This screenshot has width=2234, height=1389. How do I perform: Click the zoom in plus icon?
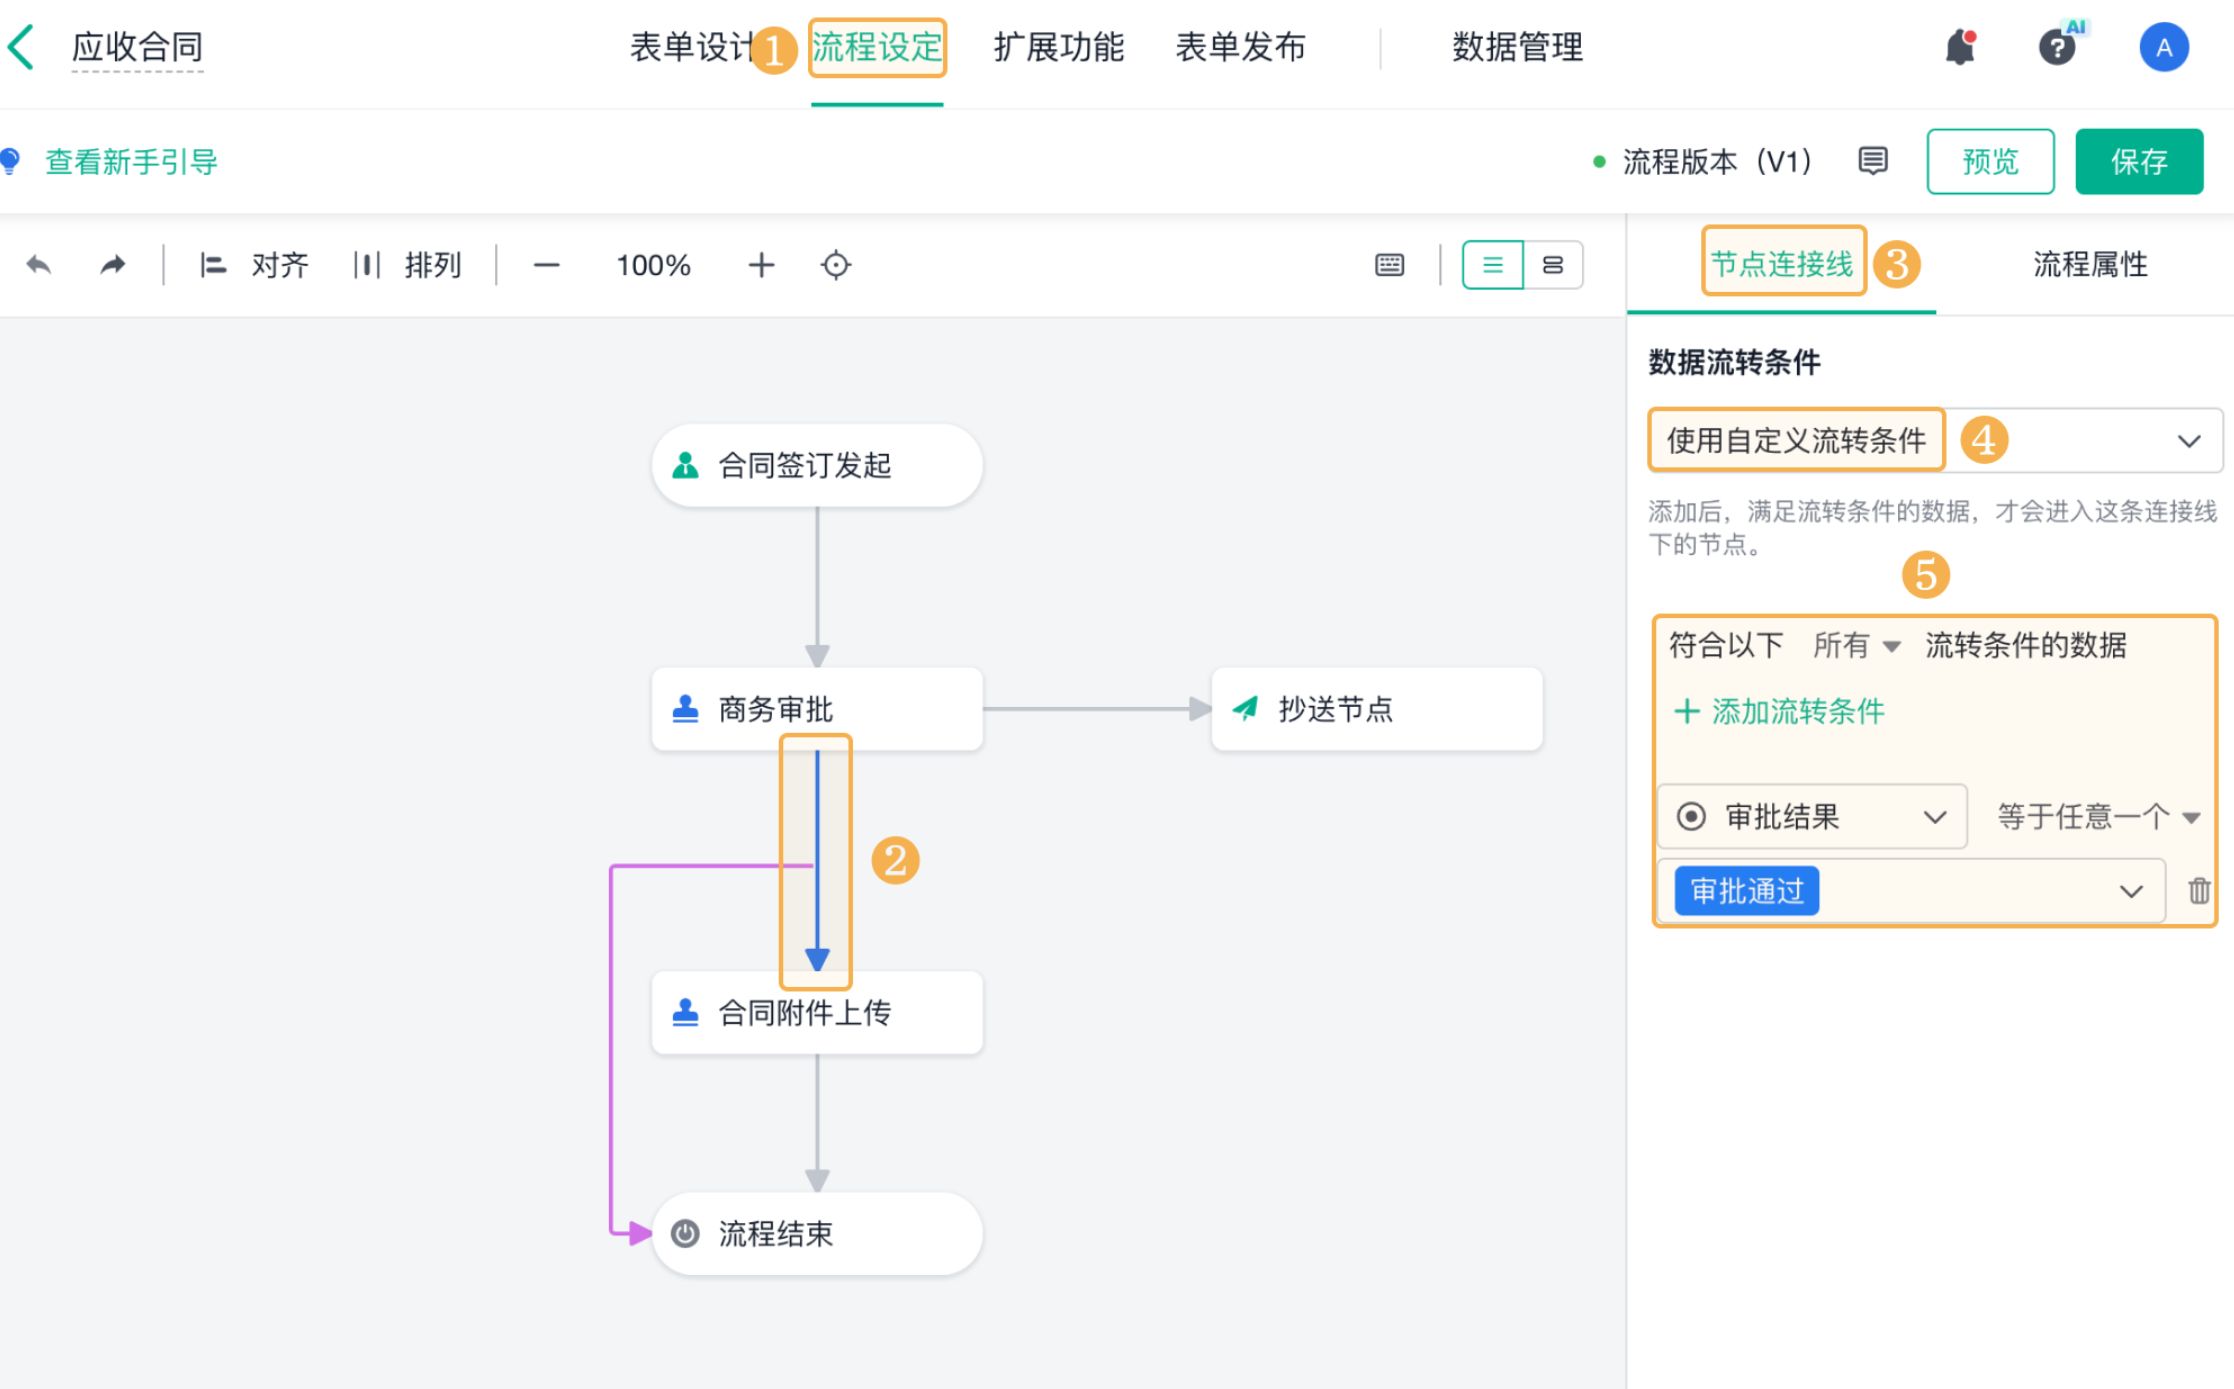click(761, 265)
